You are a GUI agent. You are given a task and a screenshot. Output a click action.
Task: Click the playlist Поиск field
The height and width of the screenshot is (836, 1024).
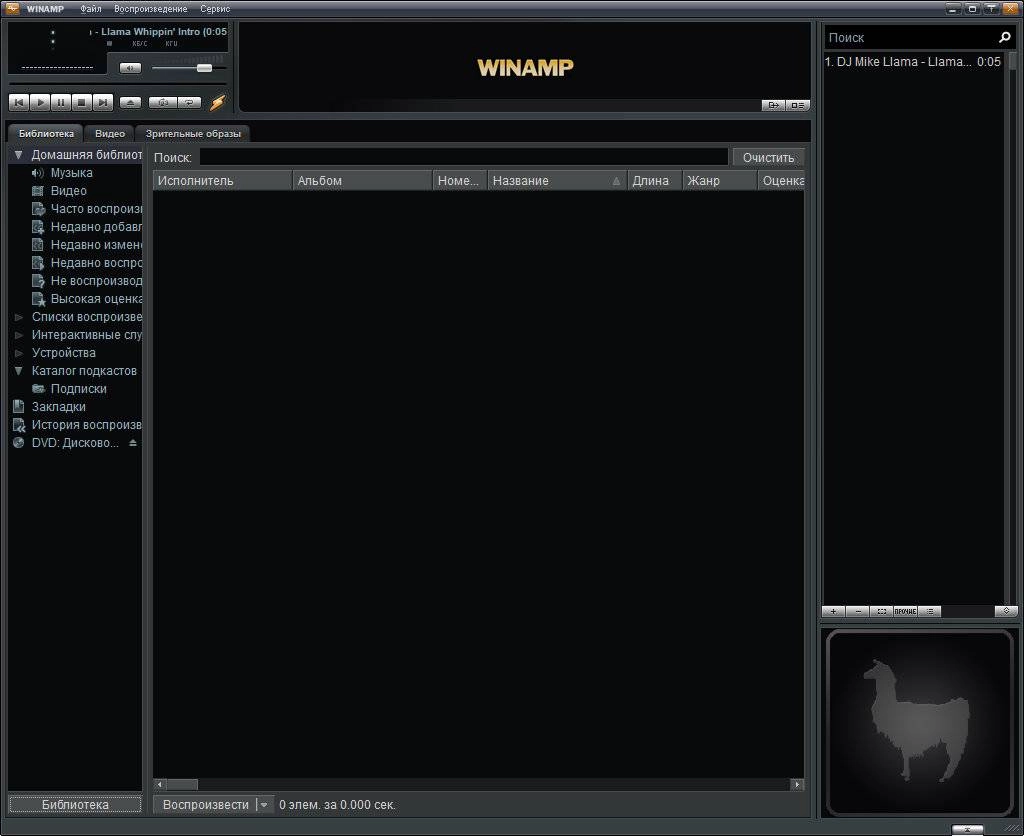click(909, 38)
